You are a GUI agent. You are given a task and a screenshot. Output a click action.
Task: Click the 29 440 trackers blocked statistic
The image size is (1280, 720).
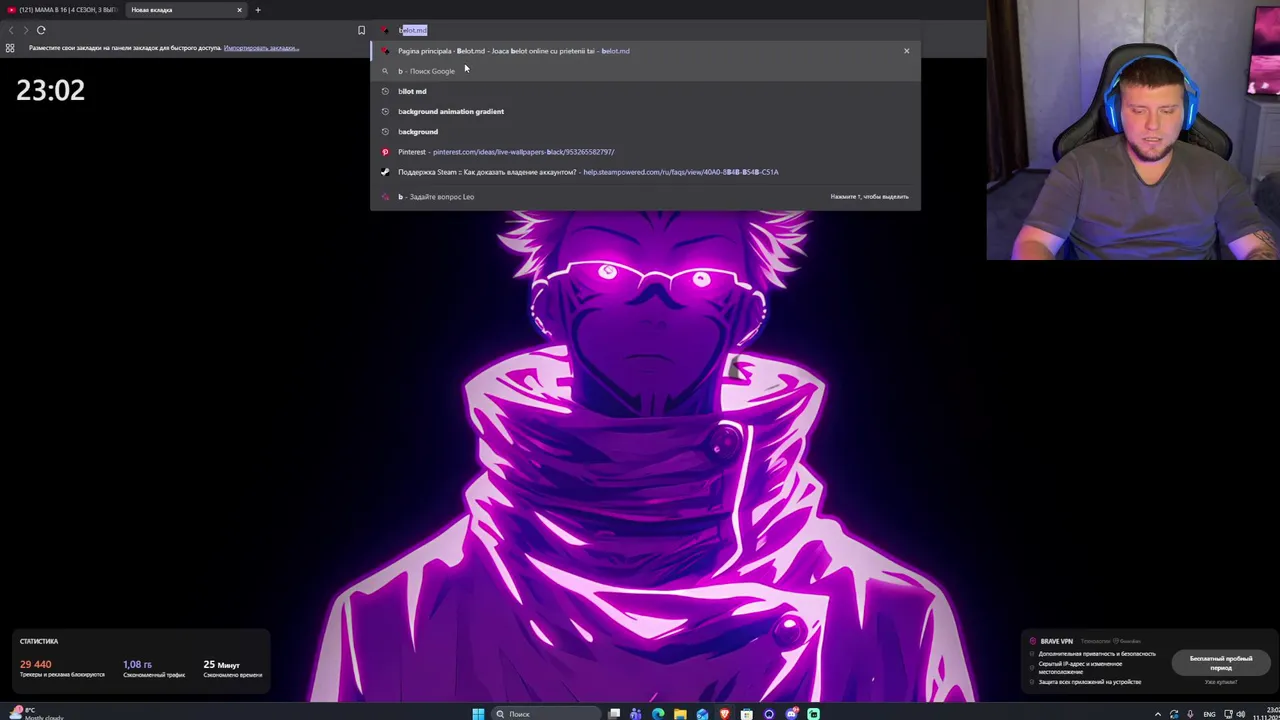[x=61, y=668]
